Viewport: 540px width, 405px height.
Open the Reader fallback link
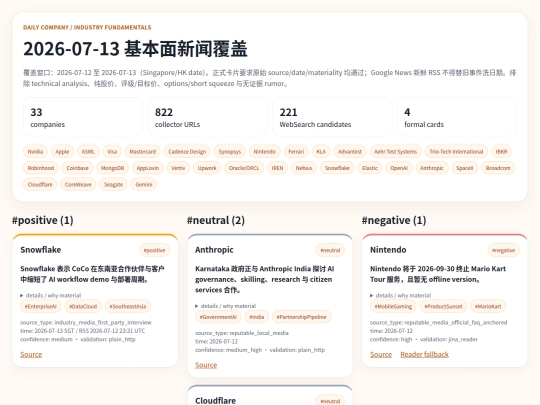(x=424, y=354)
